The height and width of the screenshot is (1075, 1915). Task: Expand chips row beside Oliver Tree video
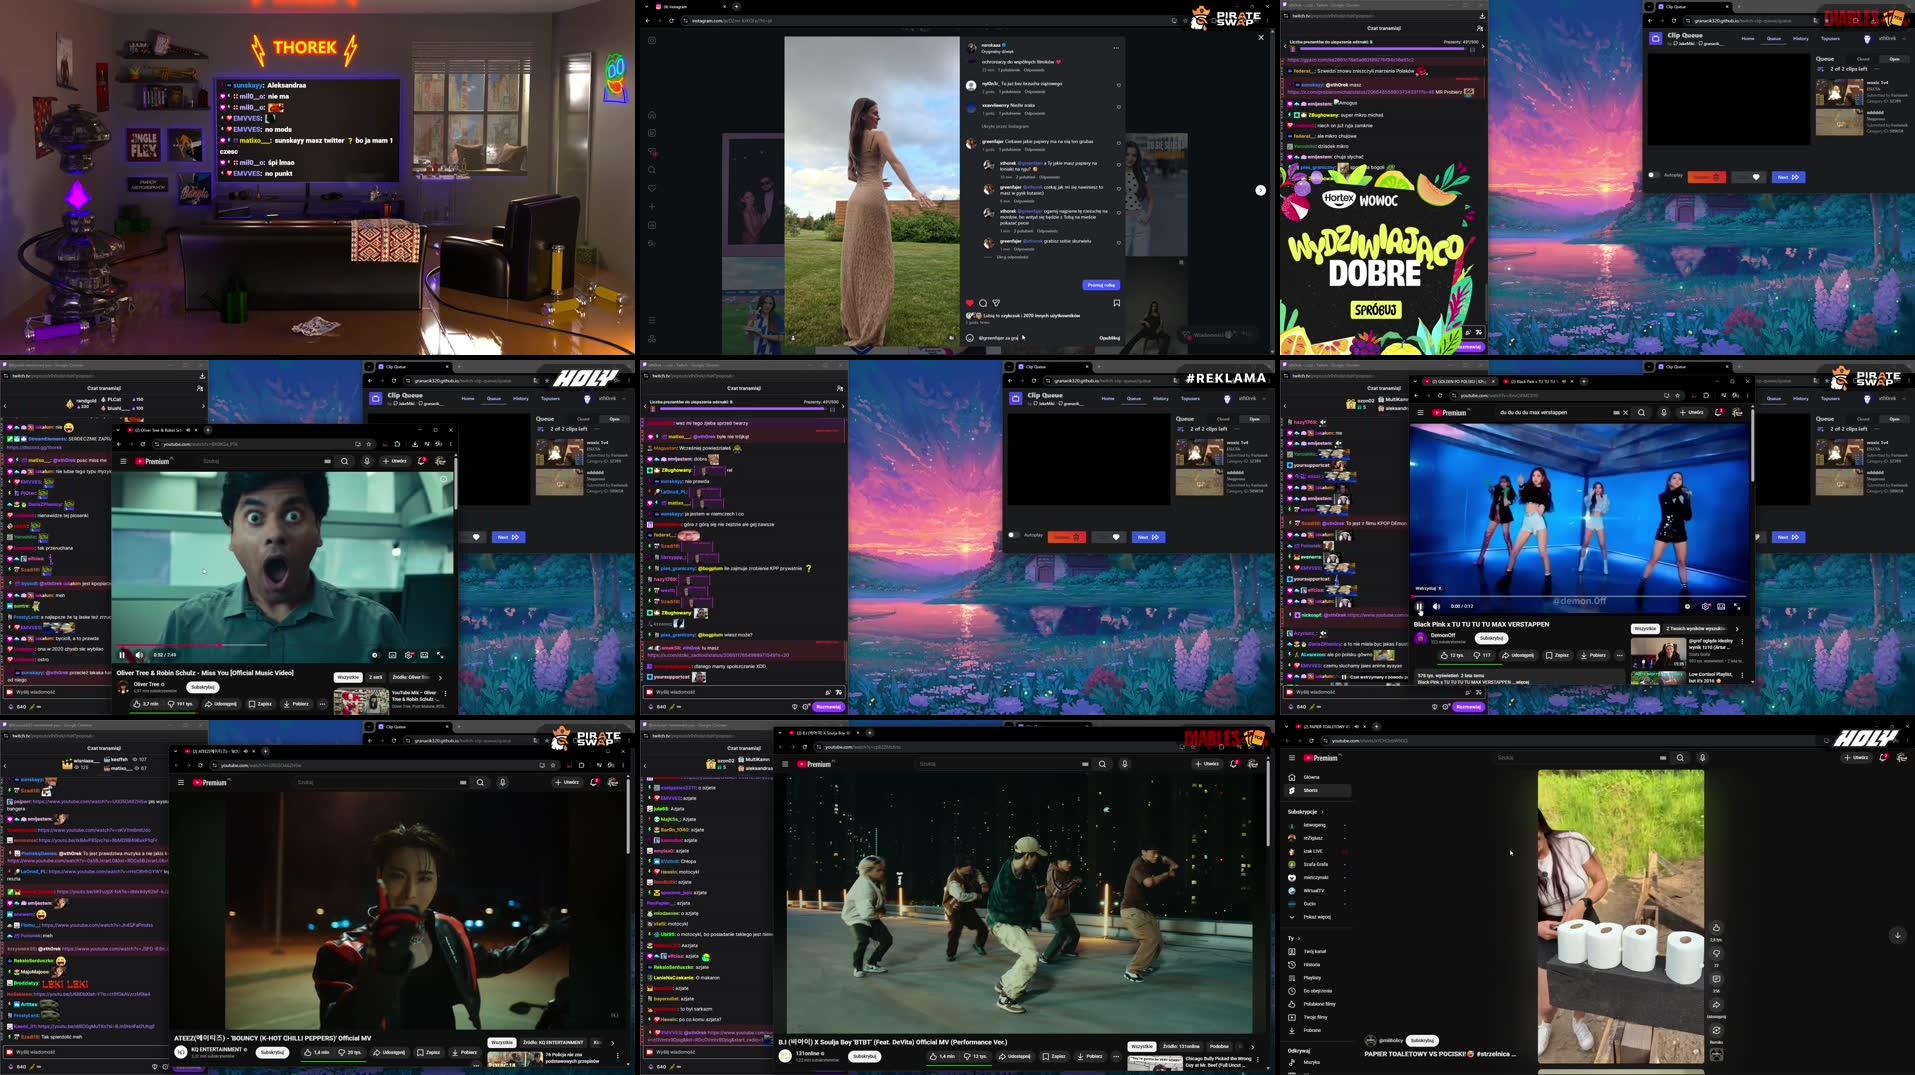point(439,677)
